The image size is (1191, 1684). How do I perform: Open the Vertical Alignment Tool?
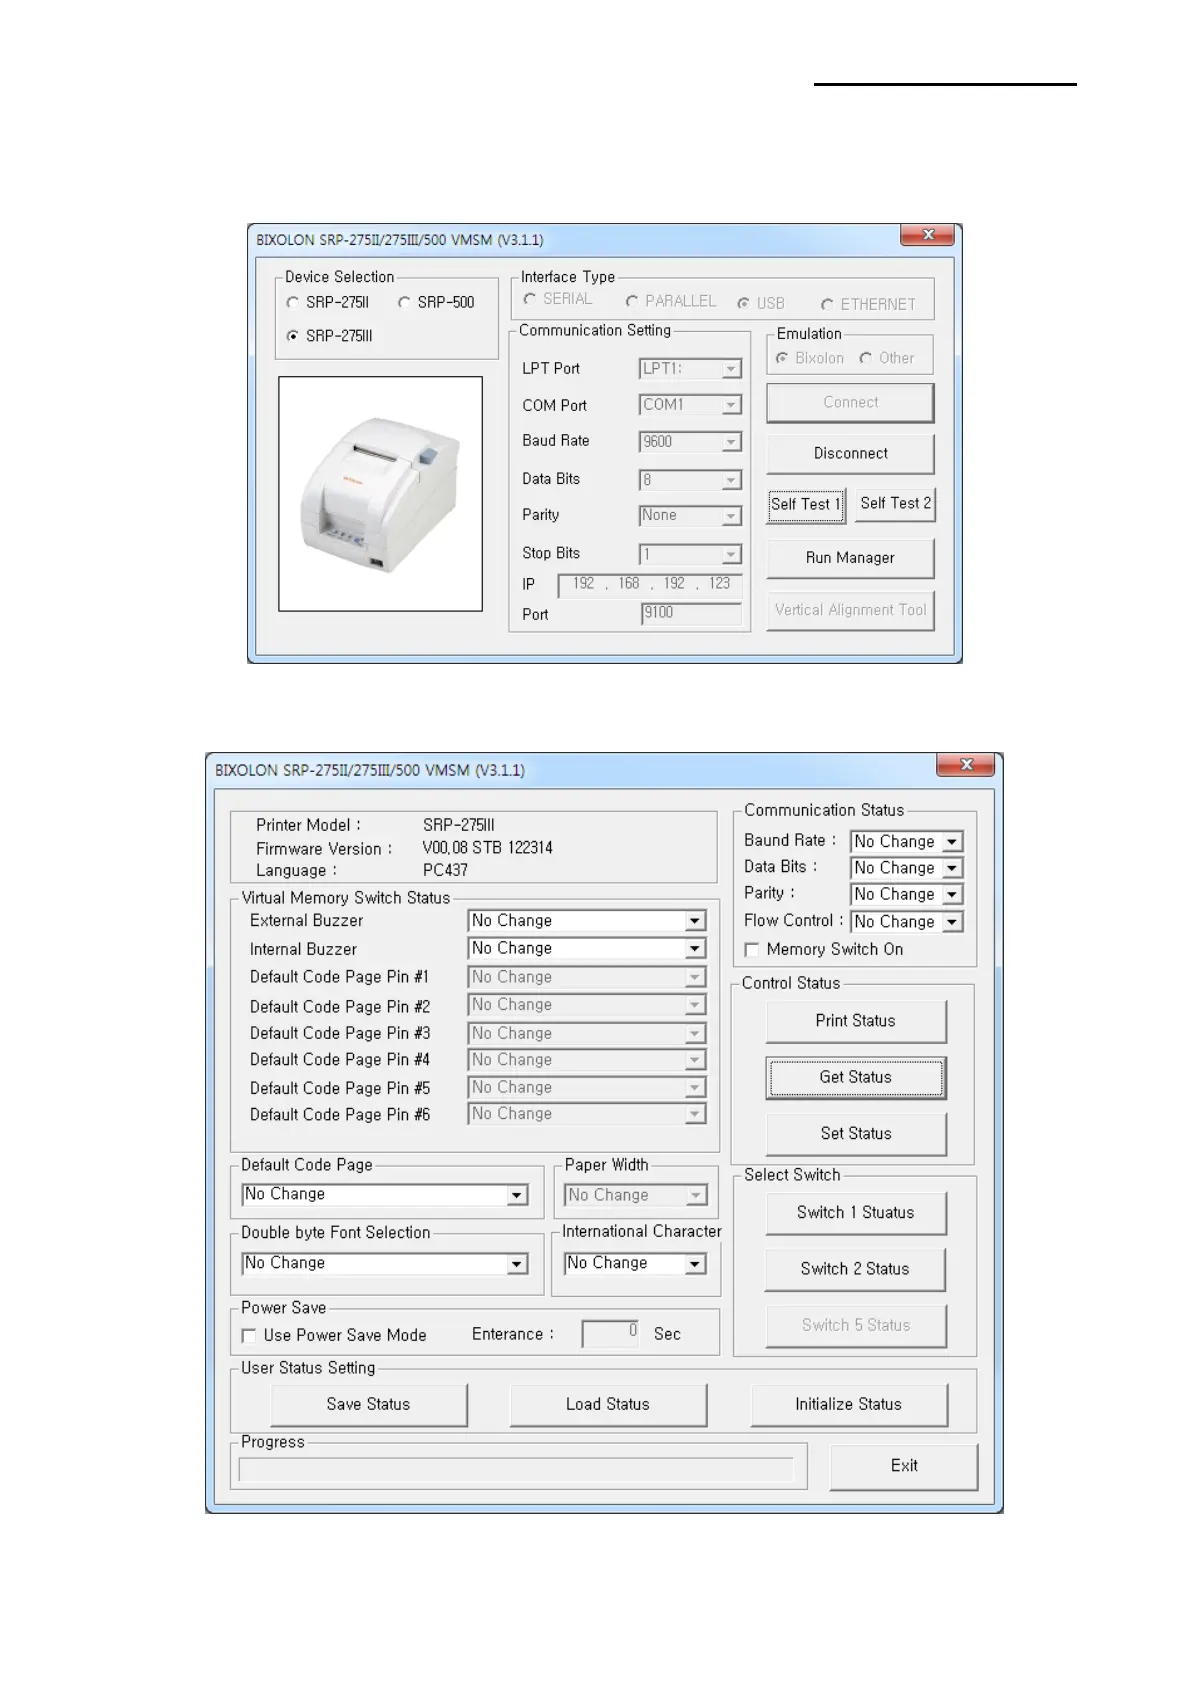coord(850,610)
